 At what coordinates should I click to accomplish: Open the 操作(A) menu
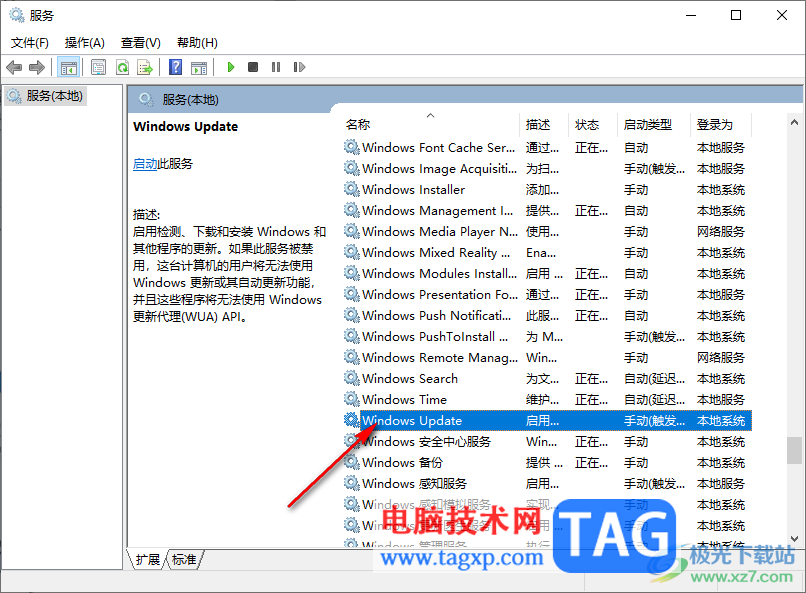(85, 43)
